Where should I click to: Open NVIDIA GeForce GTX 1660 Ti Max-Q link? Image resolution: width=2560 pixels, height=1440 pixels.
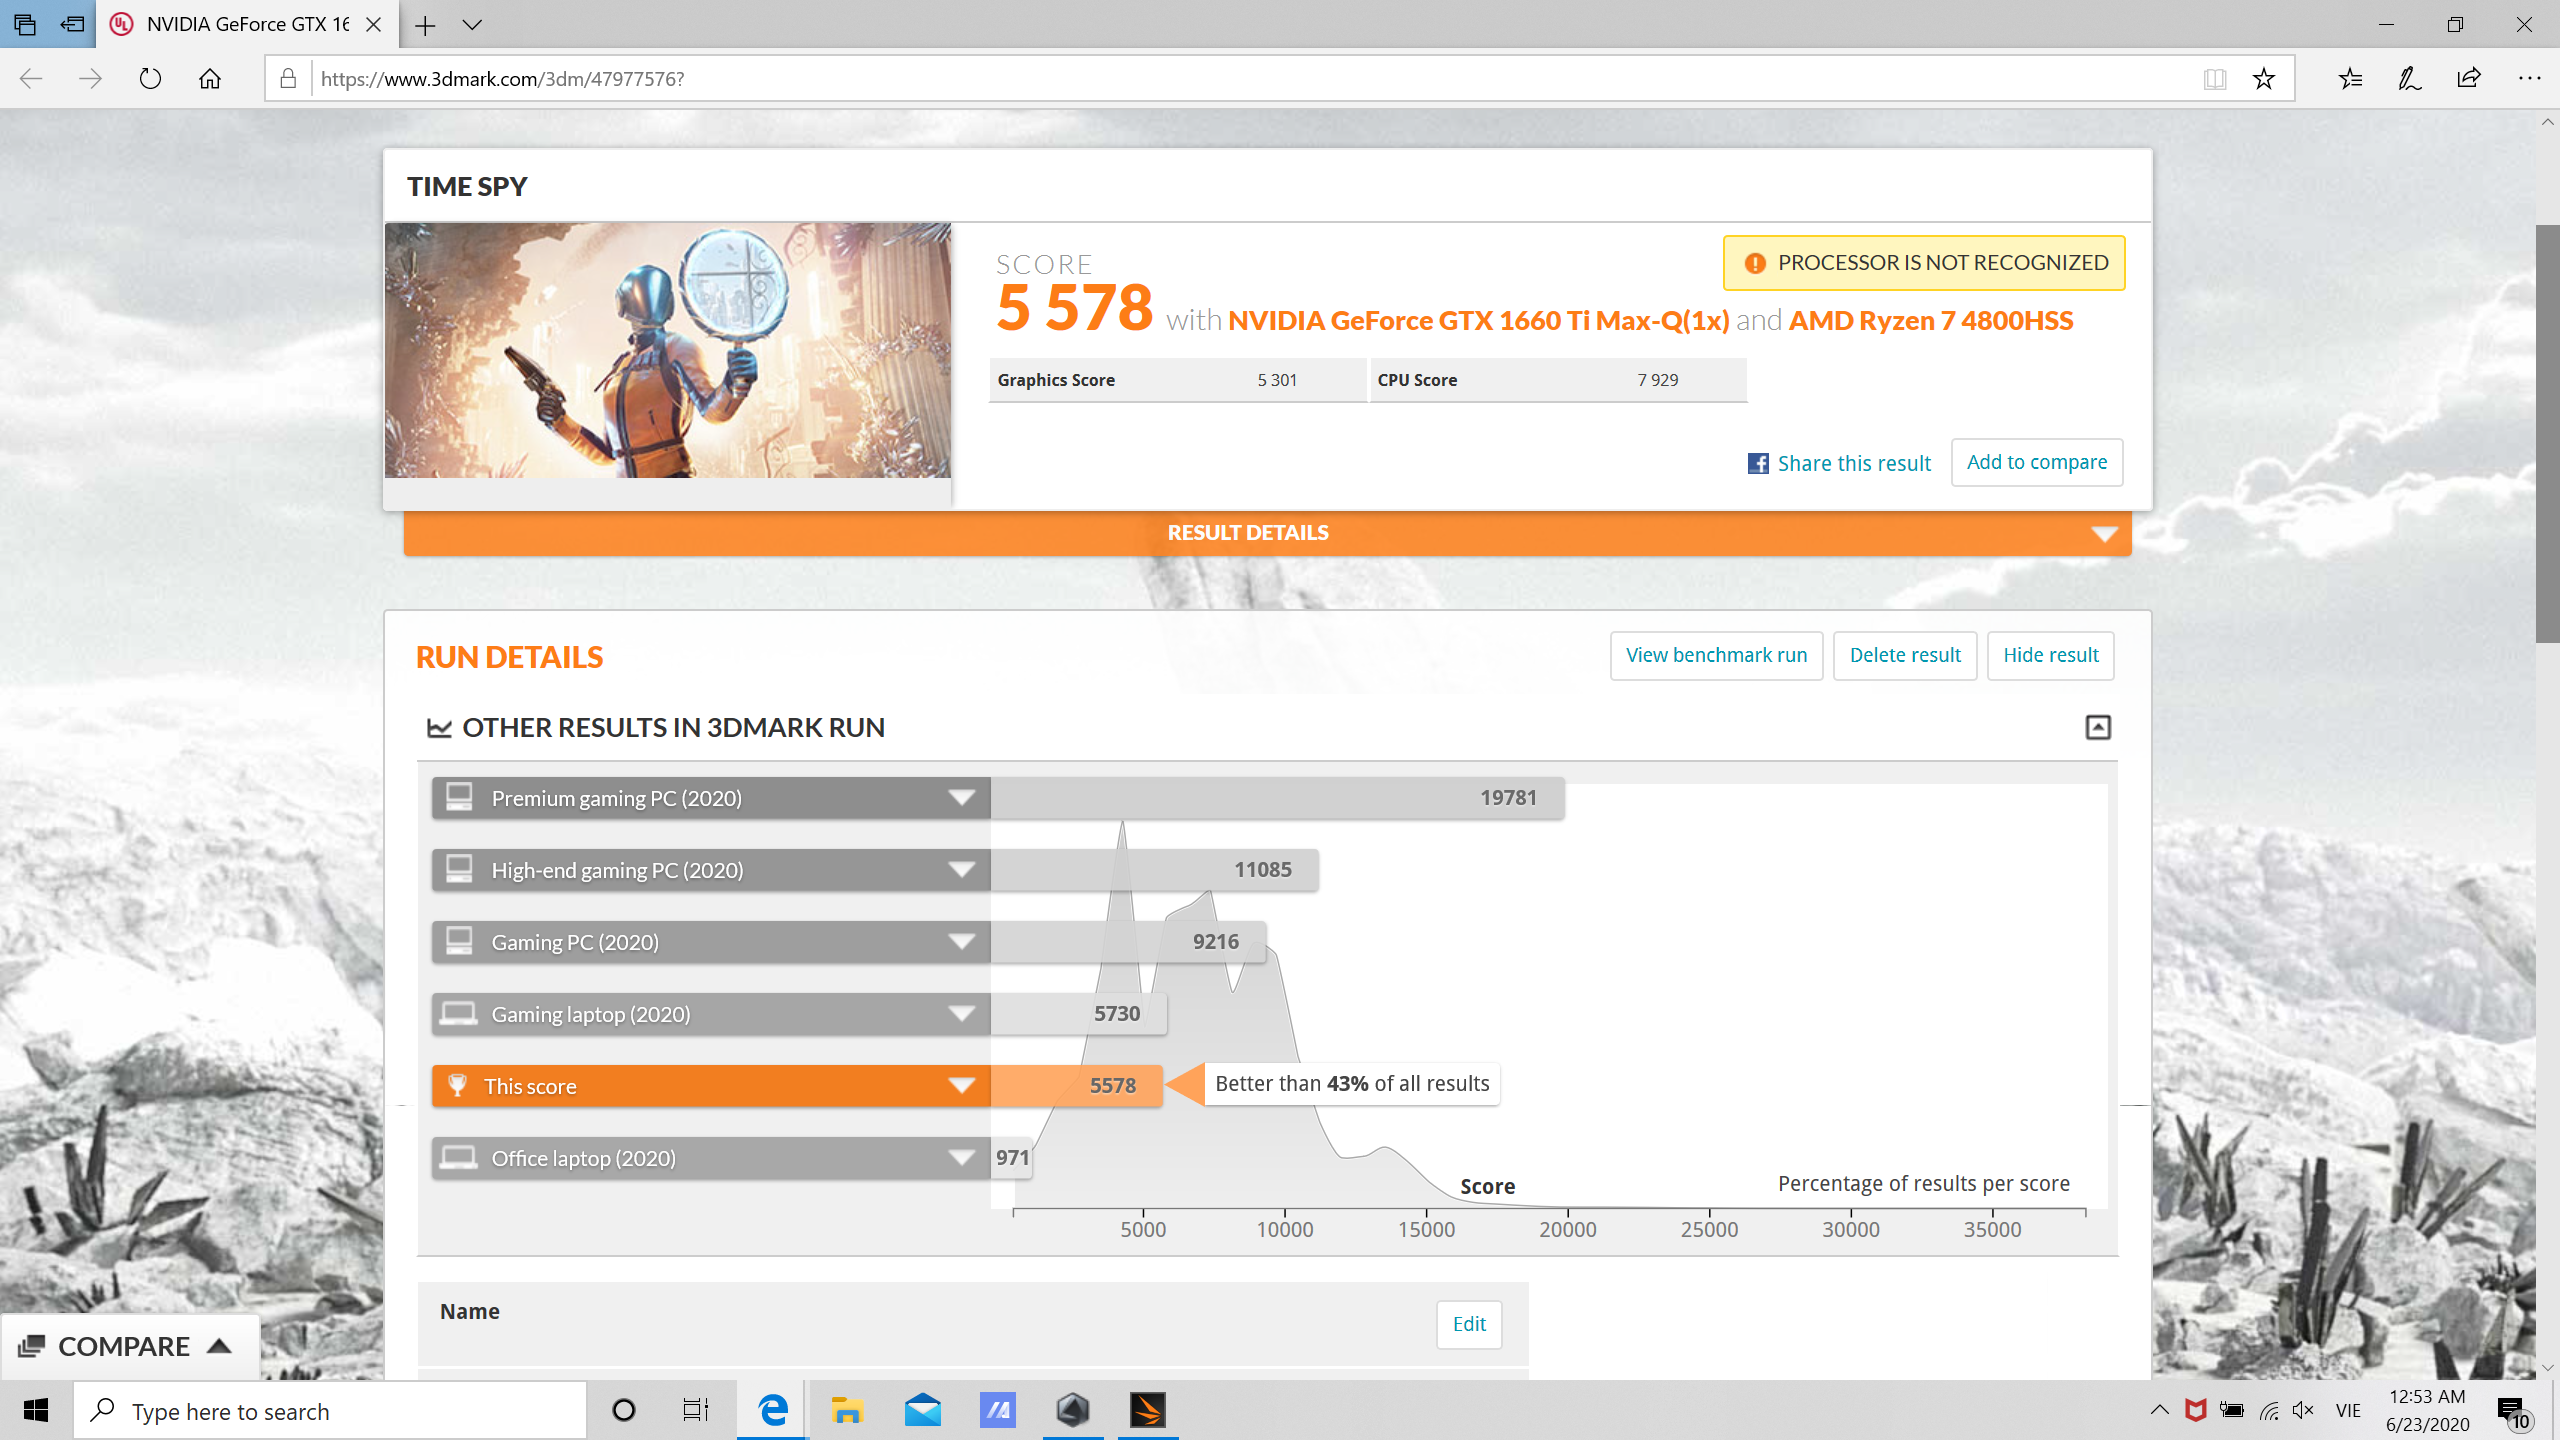(1478, 320)
